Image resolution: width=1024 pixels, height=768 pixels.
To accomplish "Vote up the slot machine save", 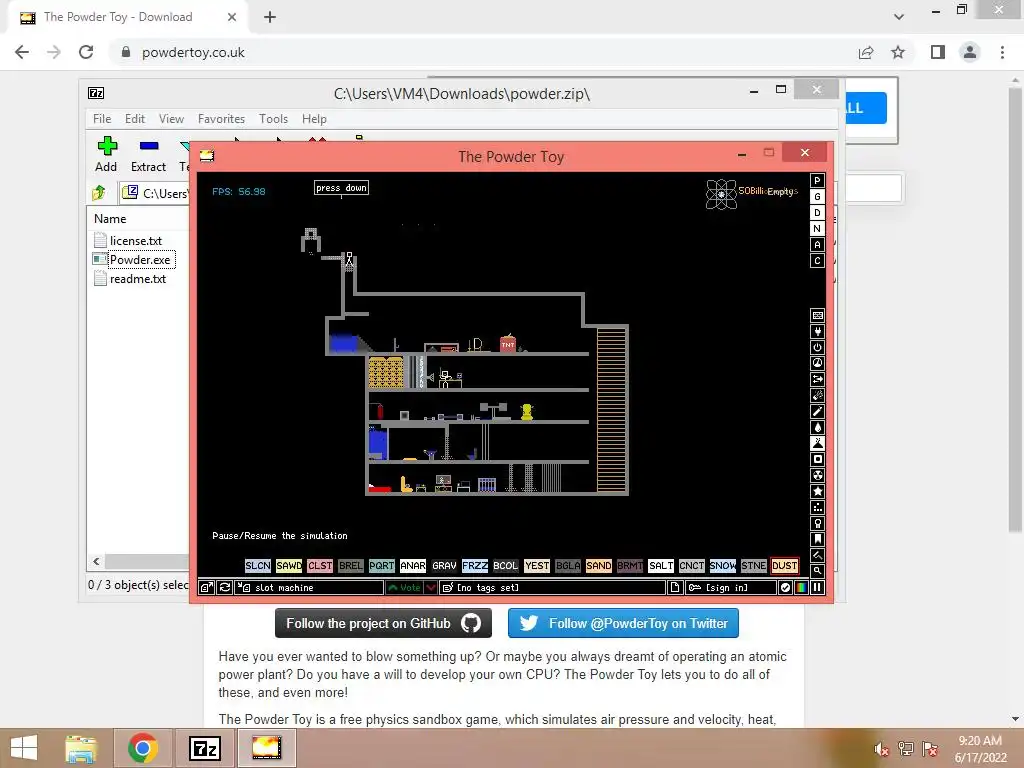I will 404,588.
